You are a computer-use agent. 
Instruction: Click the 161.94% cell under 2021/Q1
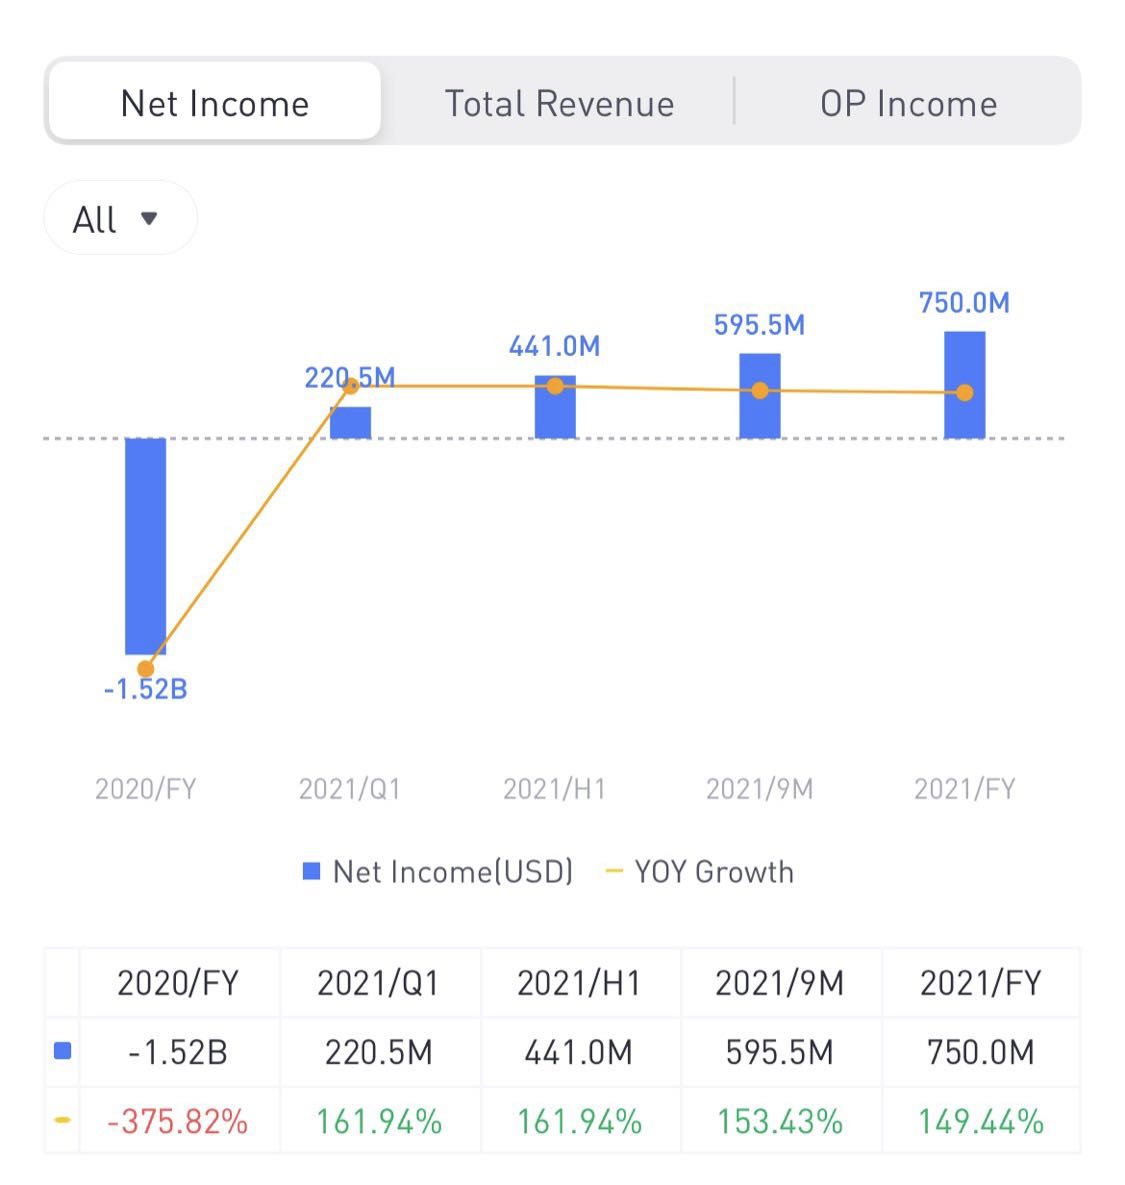[x=379, y=1121]
